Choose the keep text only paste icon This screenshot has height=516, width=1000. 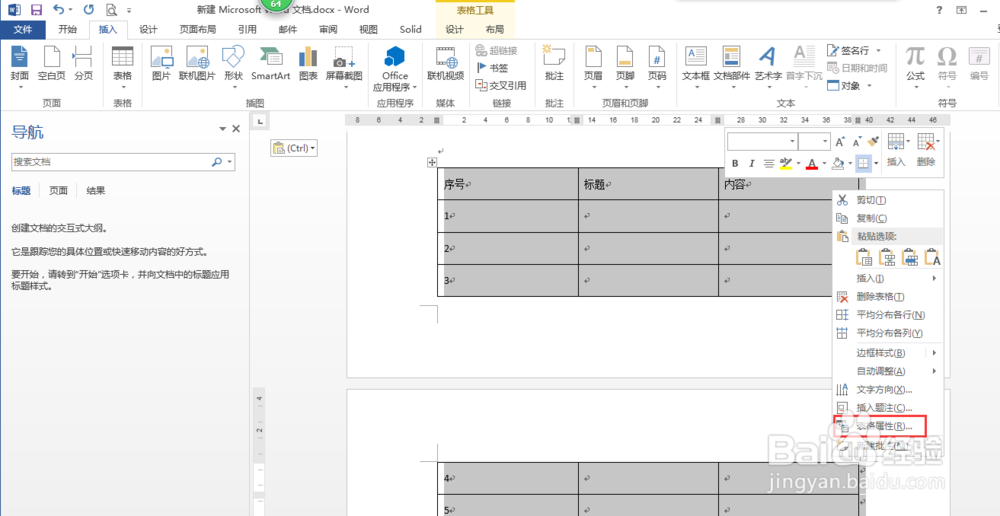[932, 257]
